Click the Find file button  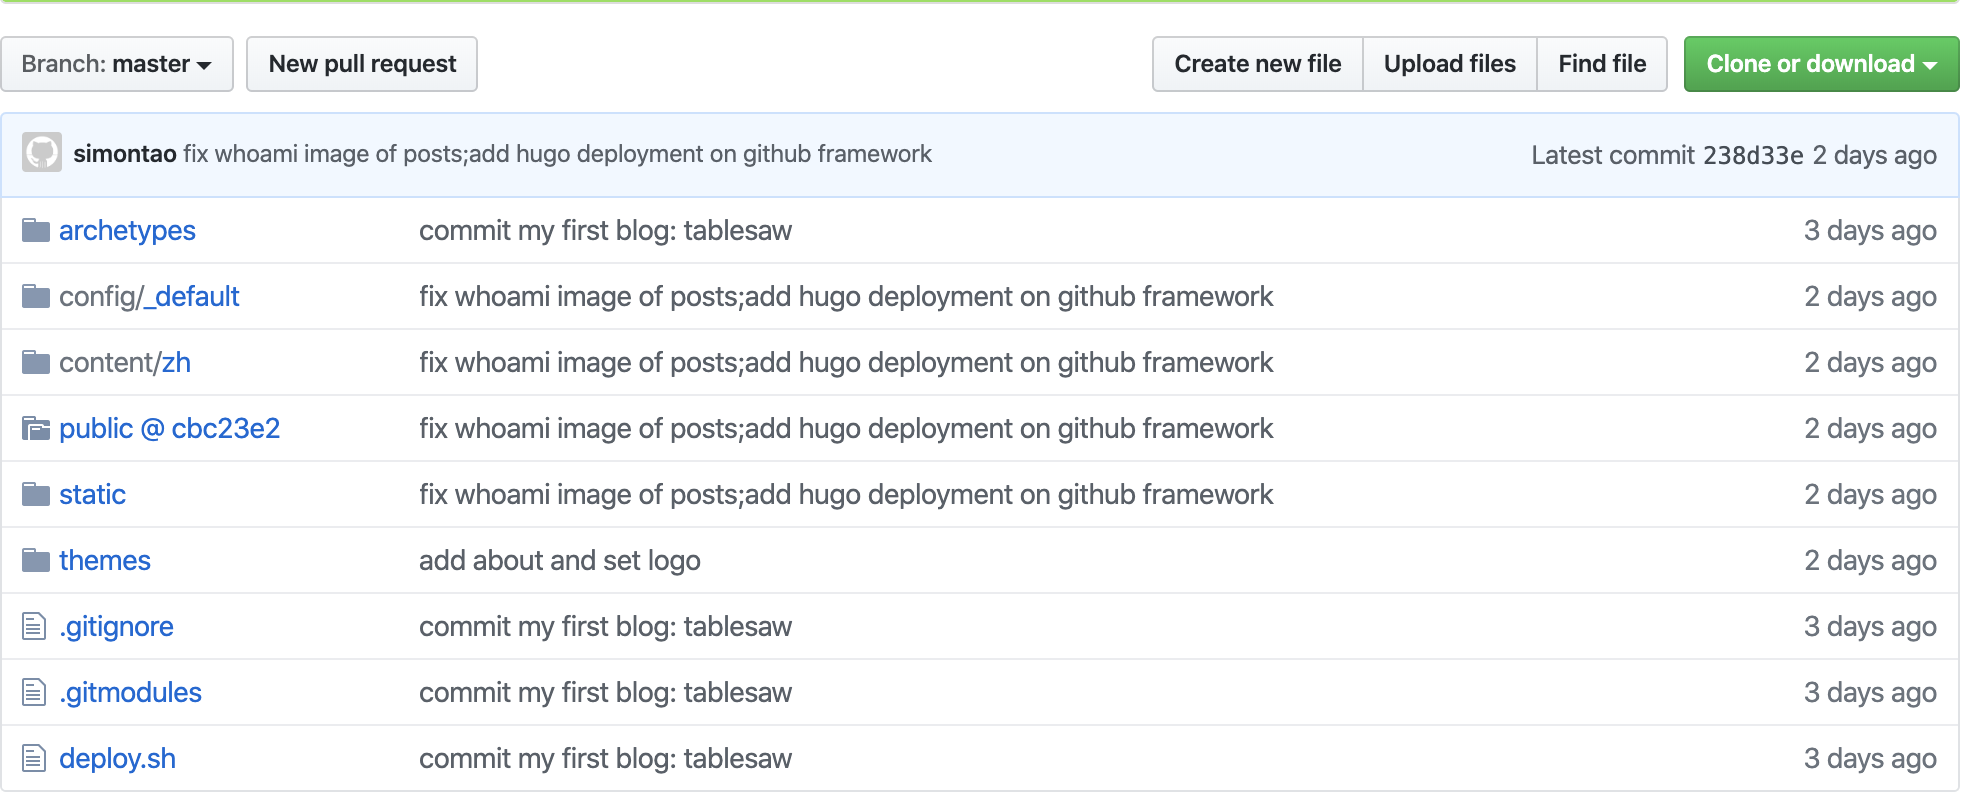pos(1601,64)
